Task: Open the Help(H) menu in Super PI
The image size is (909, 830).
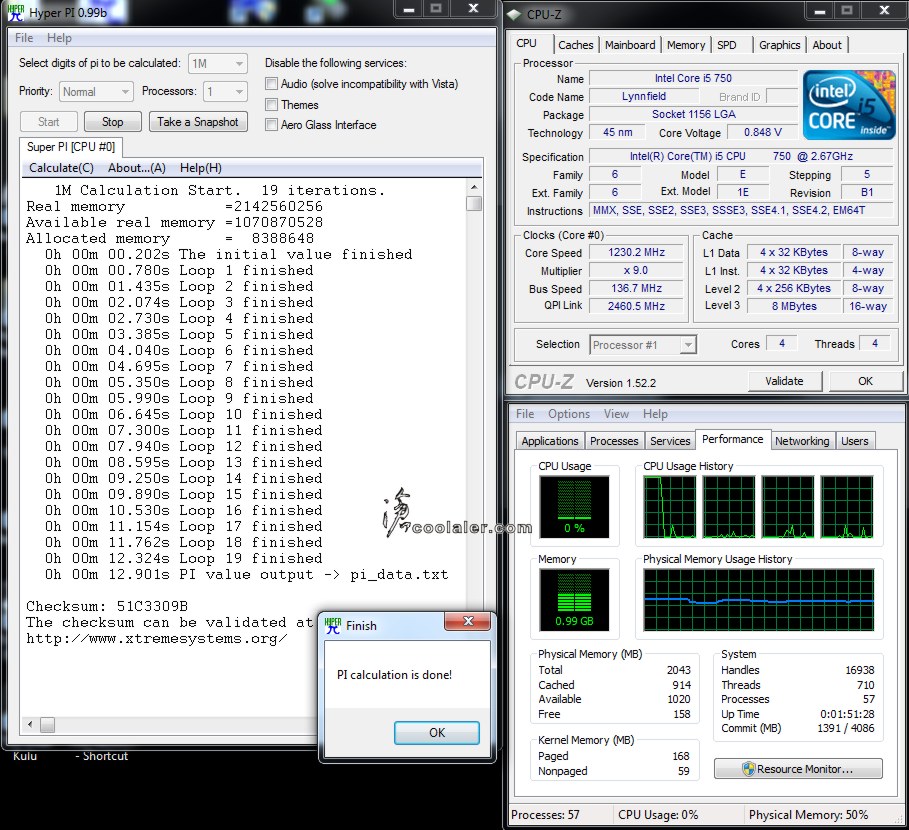Action: click(x=201, y=168)
